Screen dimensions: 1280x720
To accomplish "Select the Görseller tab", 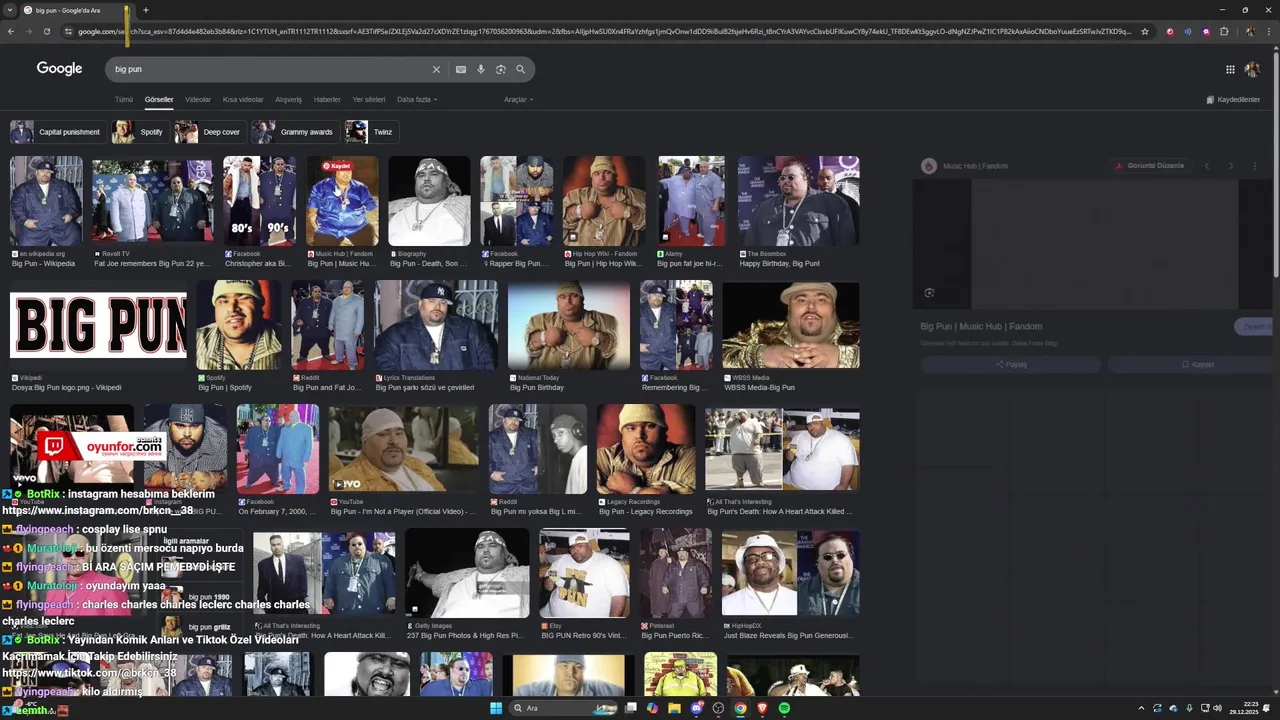I will [x=159, y=100].
